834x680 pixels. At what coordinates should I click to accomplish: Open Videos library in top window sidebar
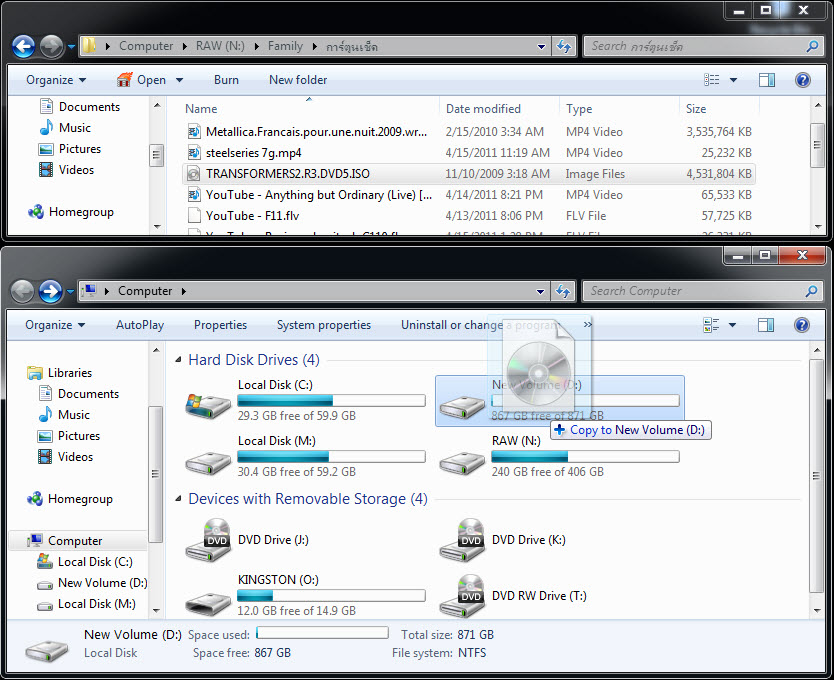click(66, 170)
